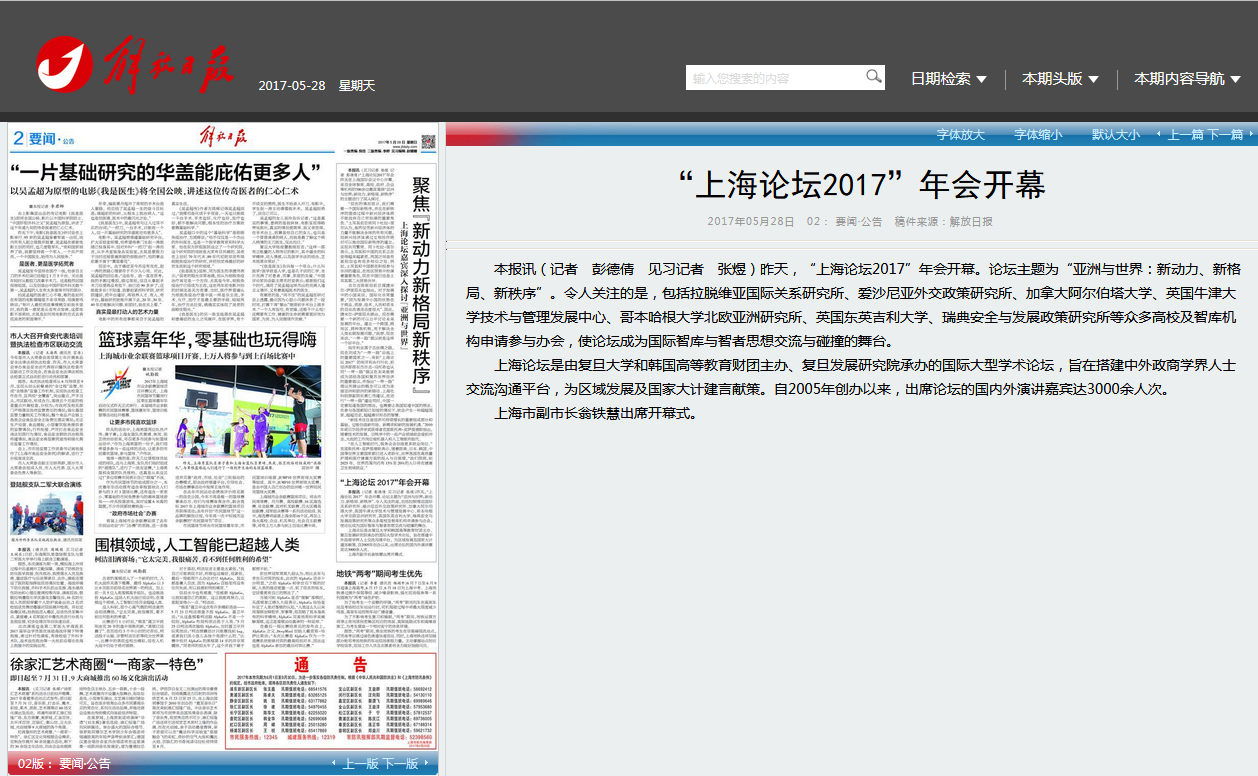Screen dimensions: 1258x776
Task: Open the 本期内容导航 dropdown
Action: 1188,79
